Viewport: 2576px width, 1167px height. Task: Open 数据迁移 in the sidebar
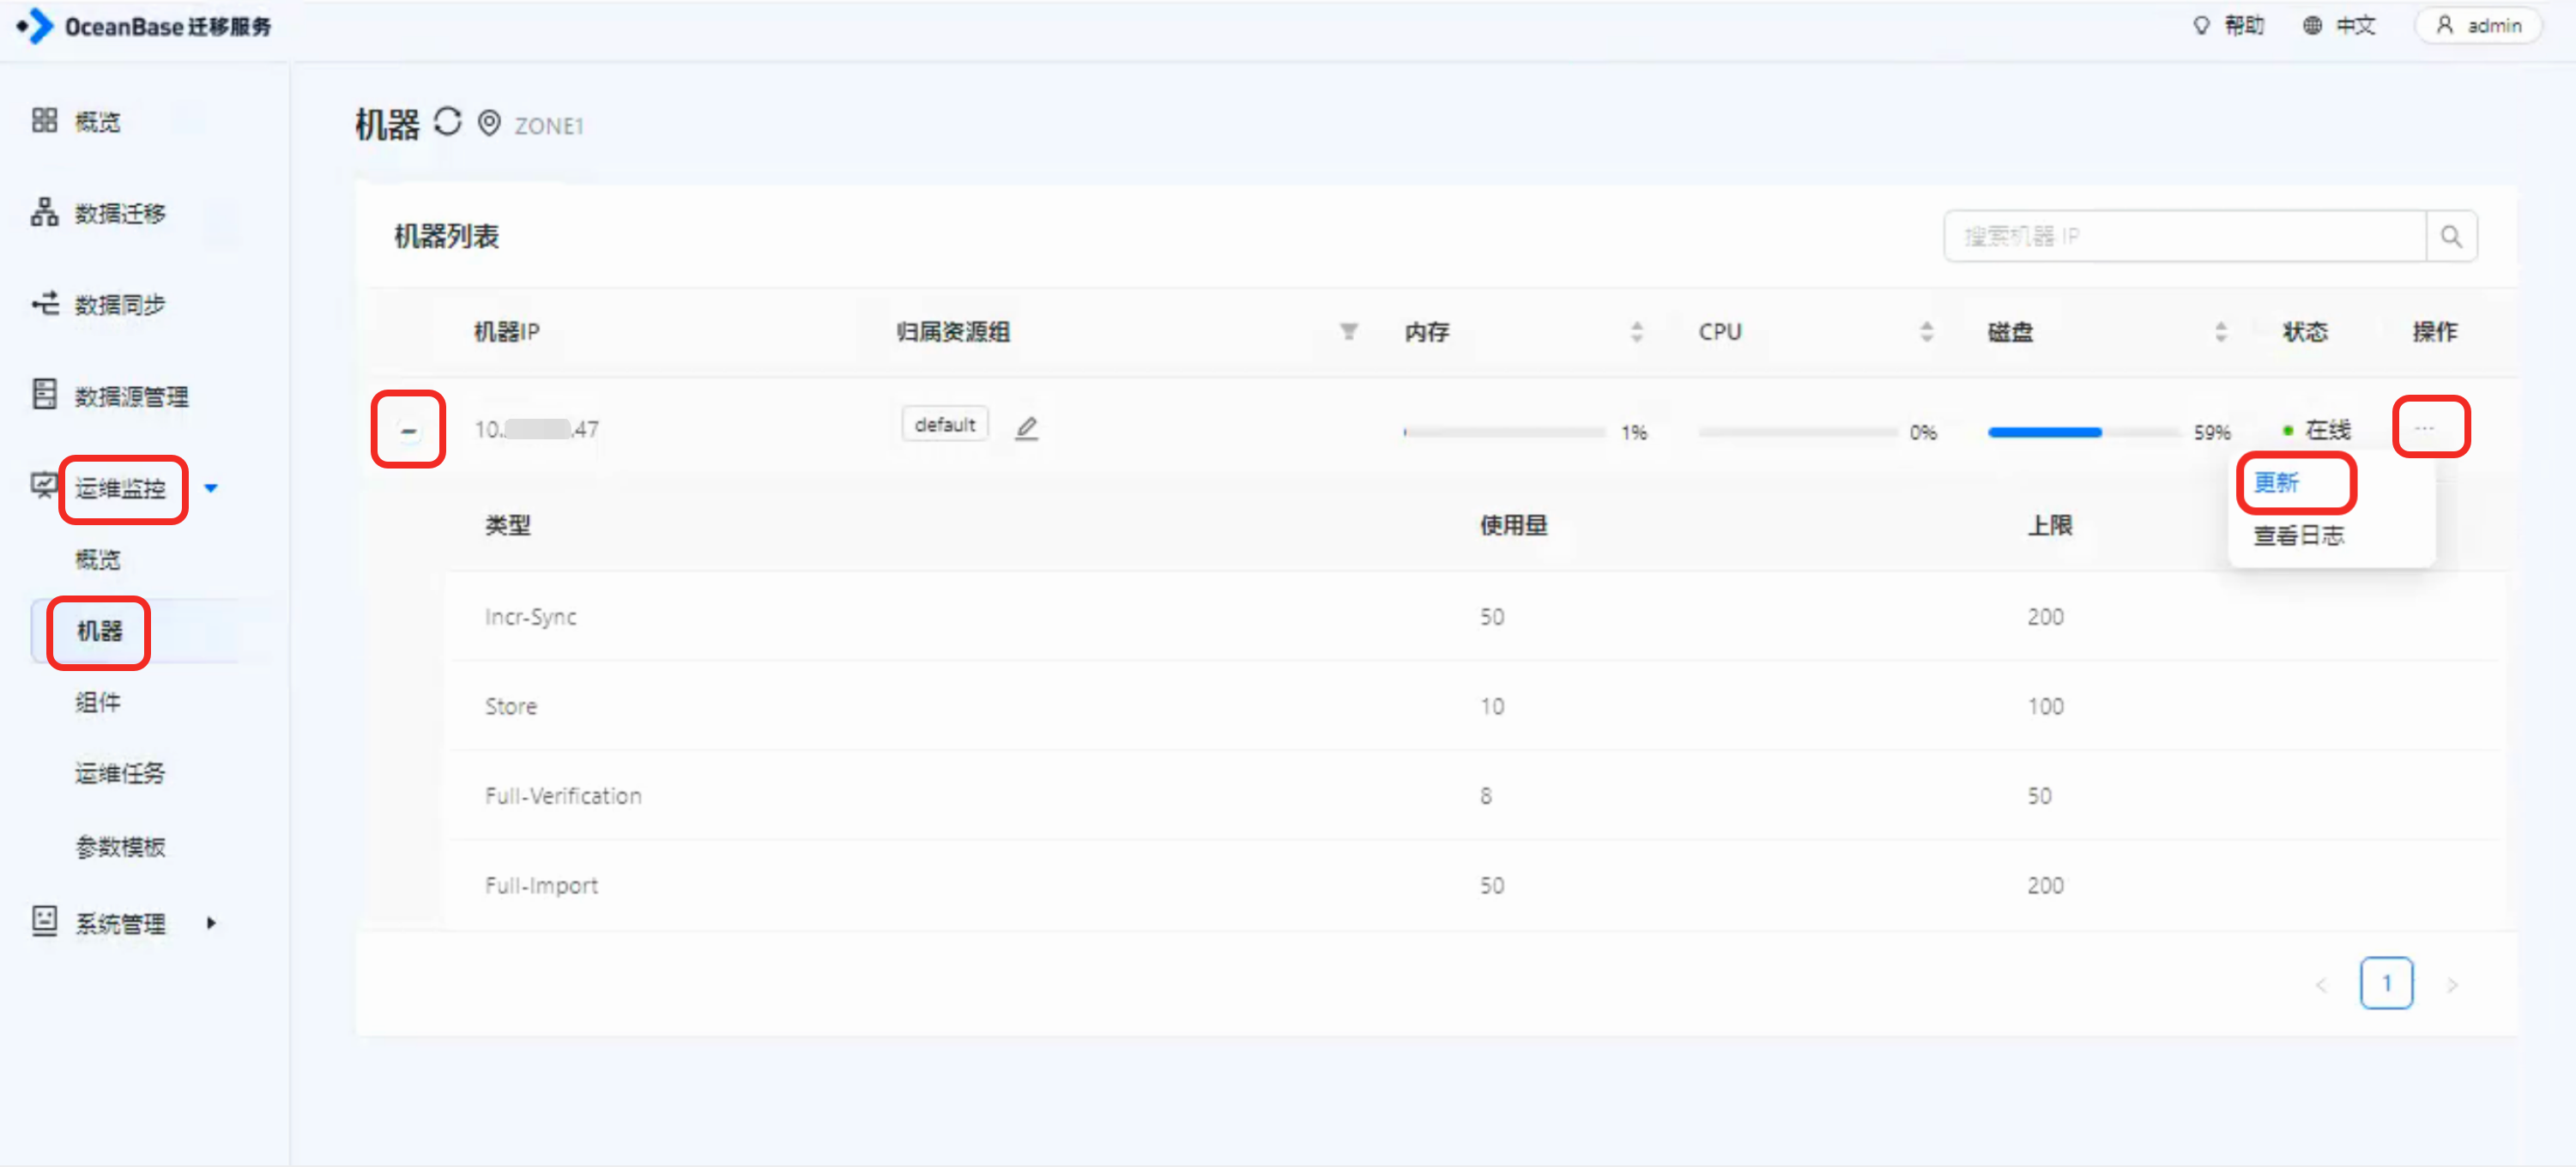tap(120, 213)
